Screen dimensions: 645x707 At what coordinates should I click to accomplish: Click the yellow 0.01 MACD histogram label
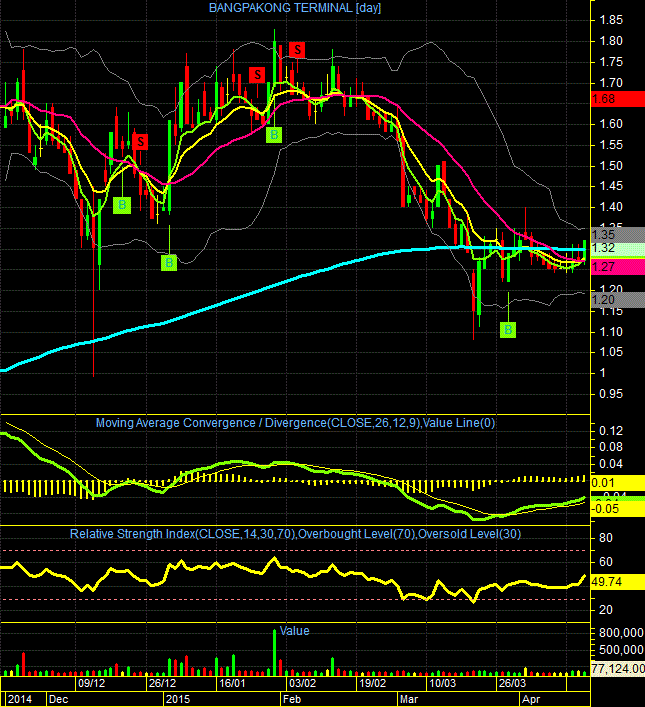[617, 483]
